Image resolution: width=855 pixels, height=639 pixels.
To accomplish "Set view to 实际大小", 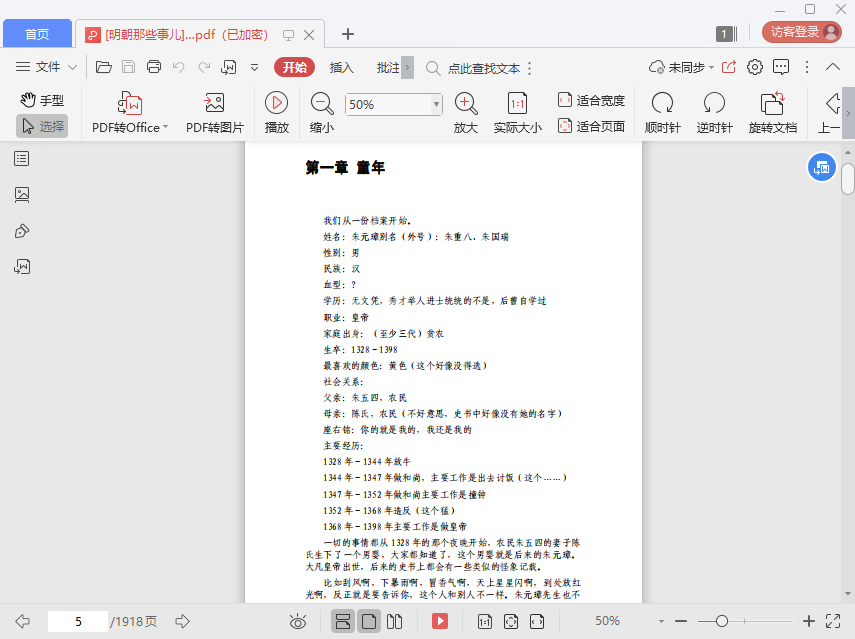I will point(517,113).
